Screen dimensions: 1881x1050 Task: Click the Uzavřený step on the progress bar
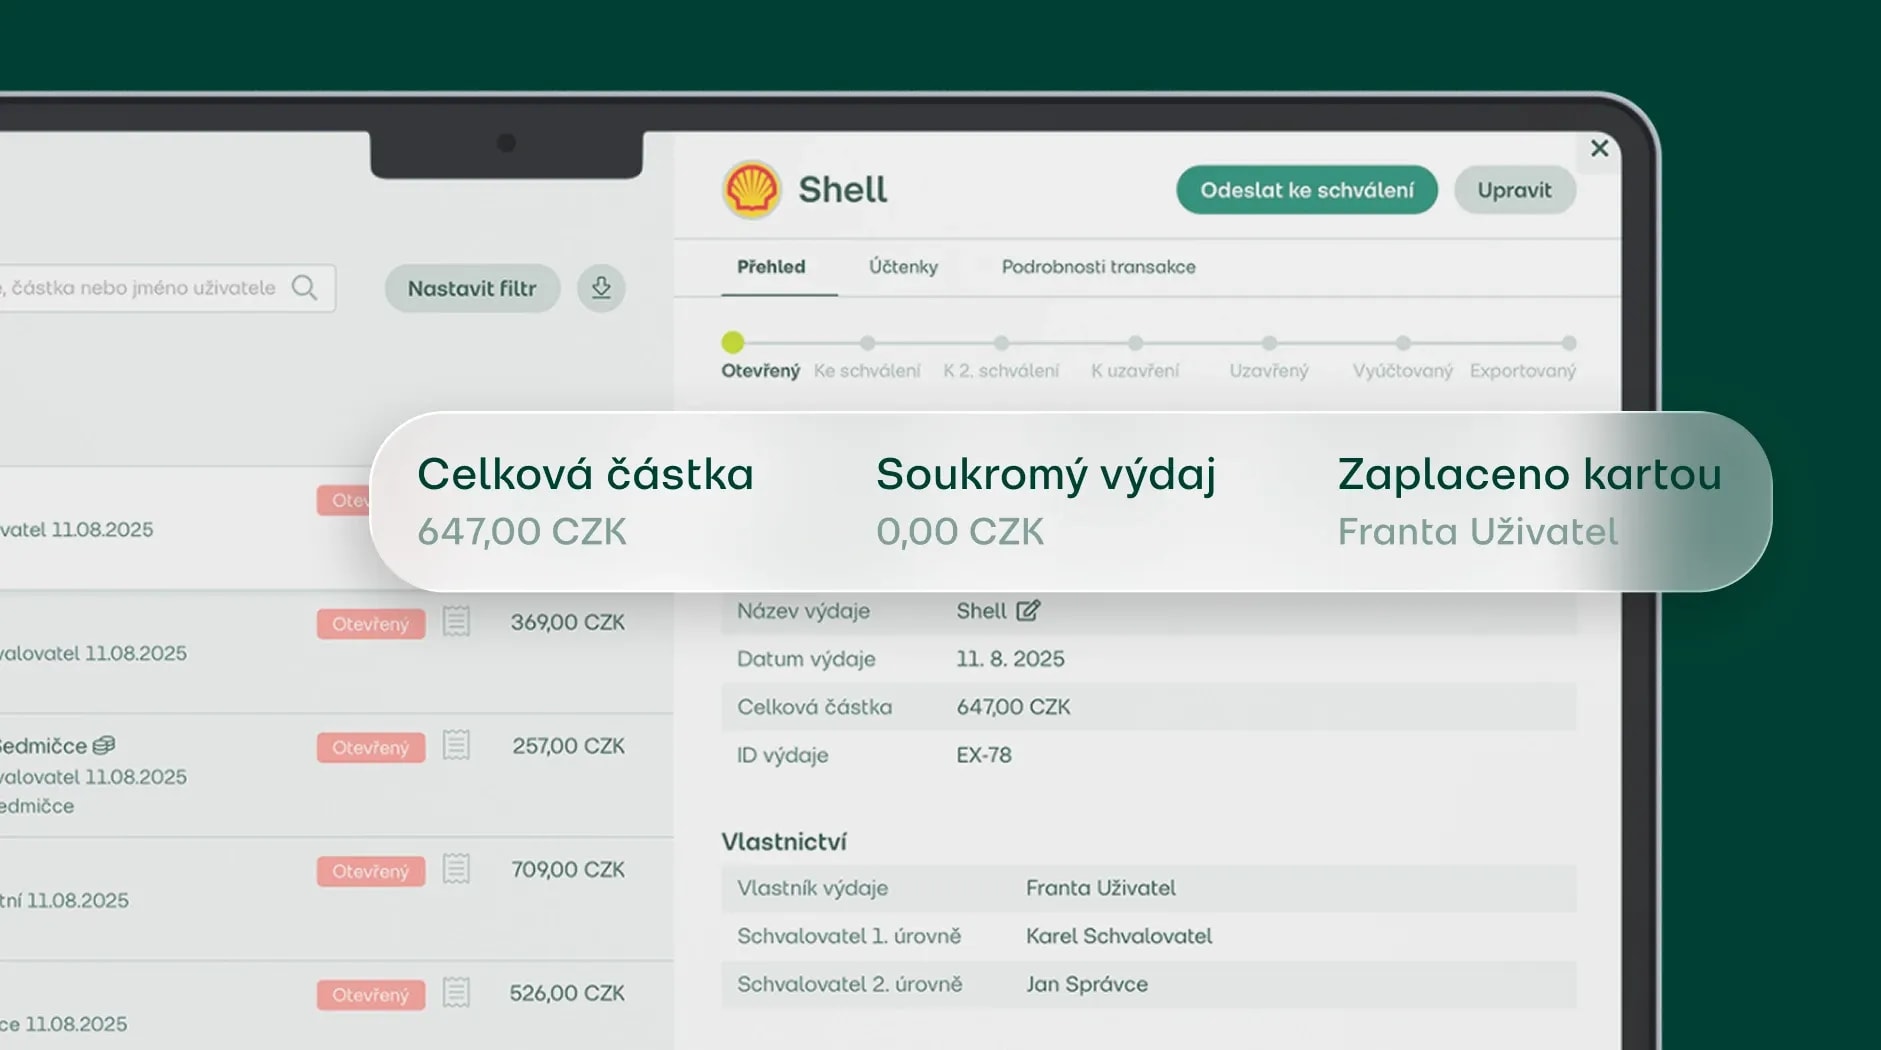1268,343
